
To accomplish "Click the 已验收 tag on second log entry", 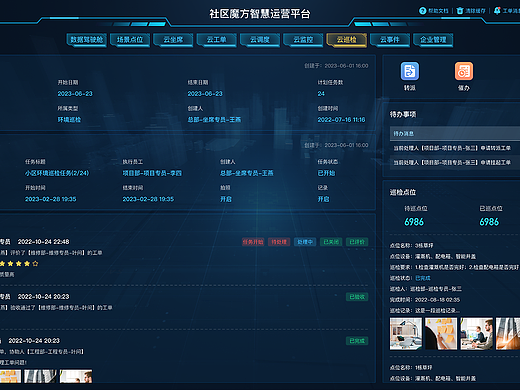I will point(357,297).
